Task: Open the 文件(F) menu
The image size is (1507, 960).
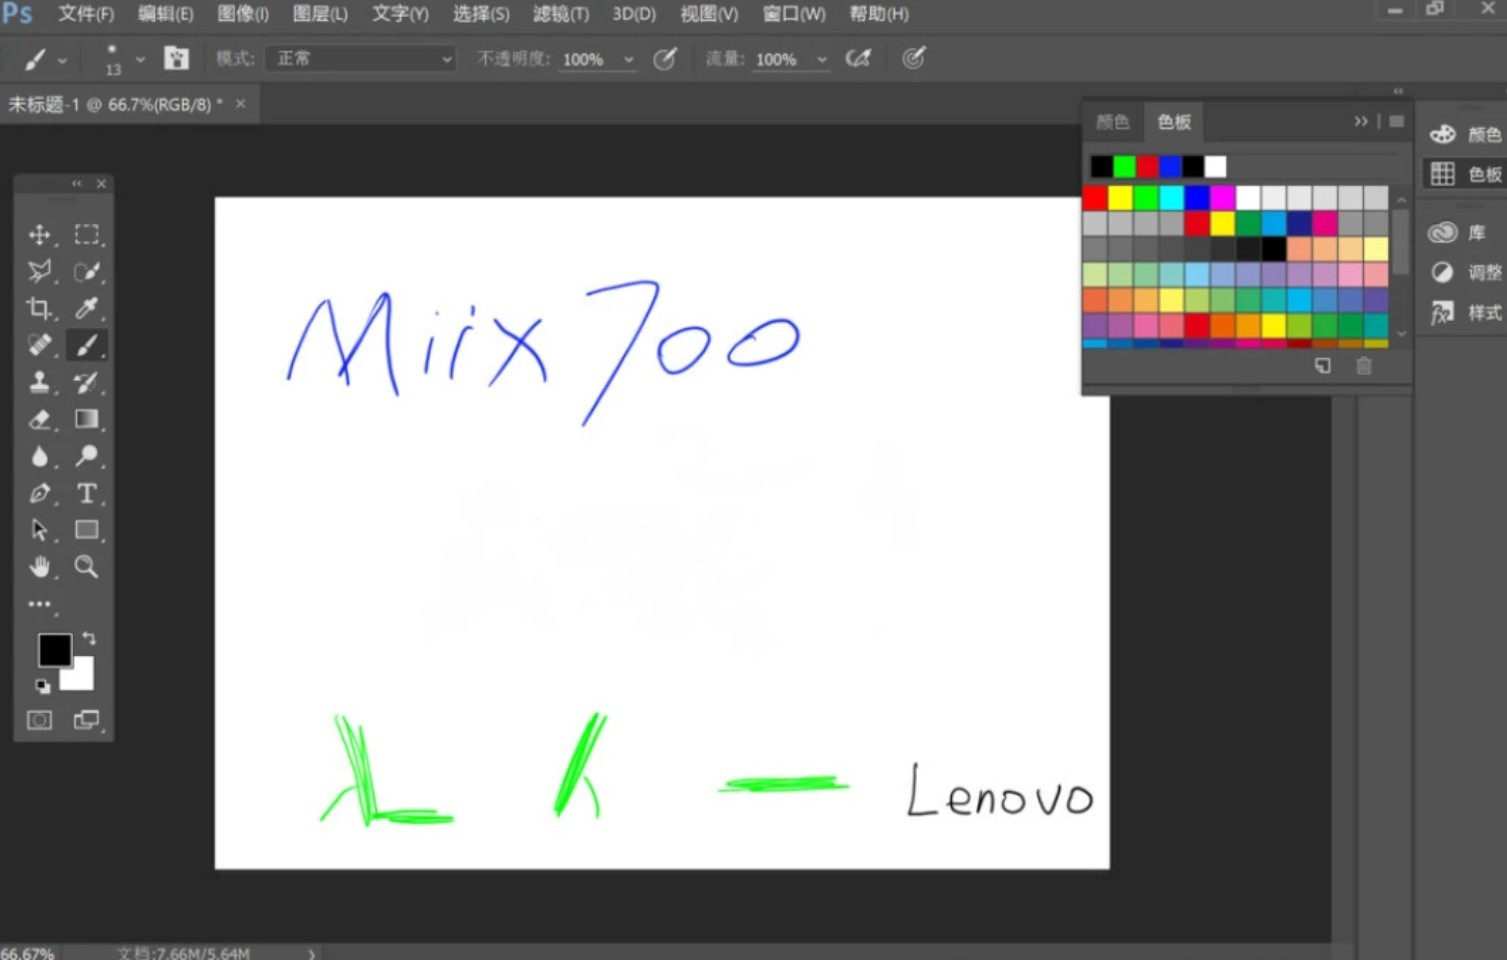Action: tap(86, 14)
